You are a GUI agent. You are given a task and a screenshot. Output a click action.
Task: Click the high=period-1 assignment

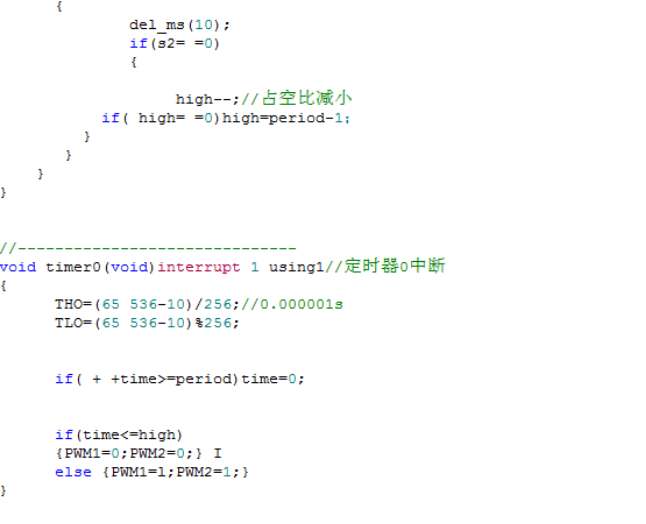click(286, 118)
